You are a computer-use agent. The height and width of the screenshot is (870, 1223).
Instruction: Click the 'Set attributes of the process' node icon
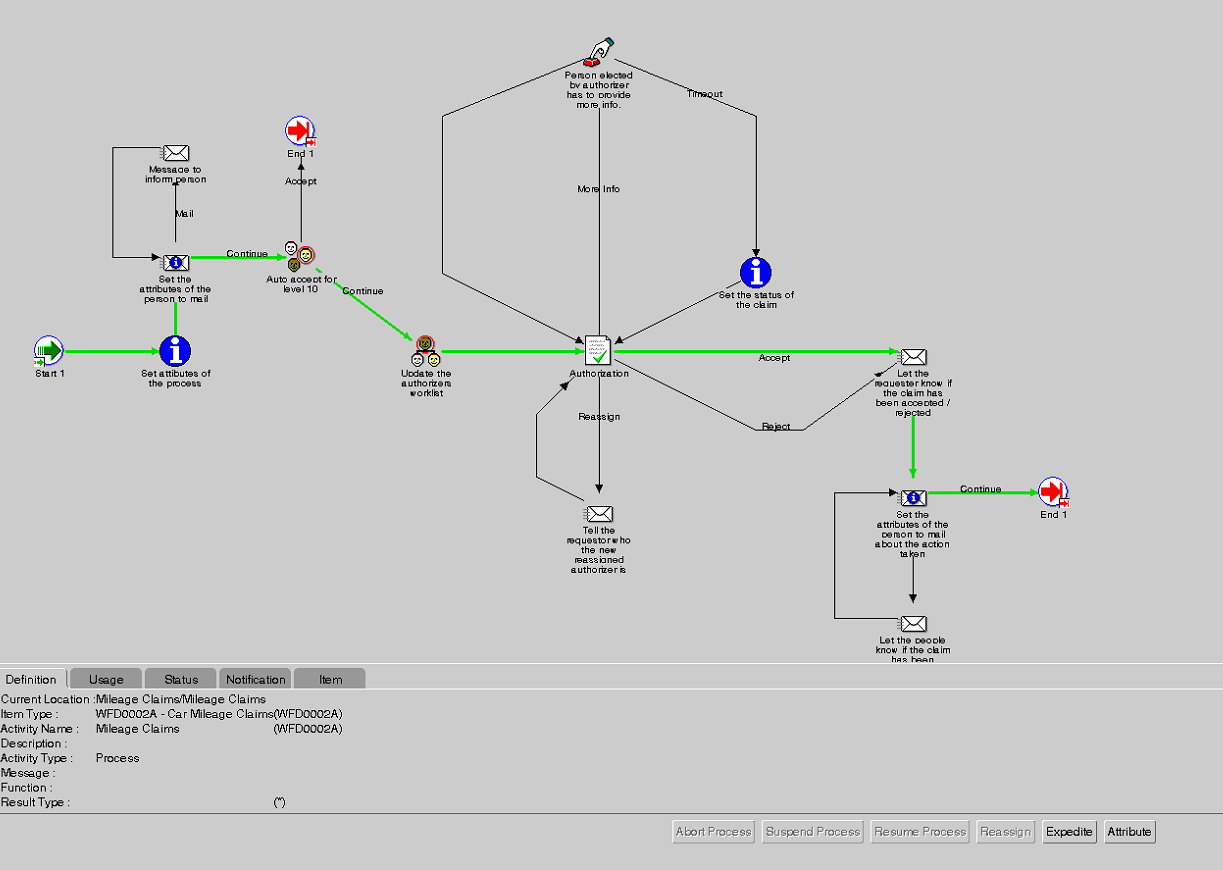click(x=175, y=351)
